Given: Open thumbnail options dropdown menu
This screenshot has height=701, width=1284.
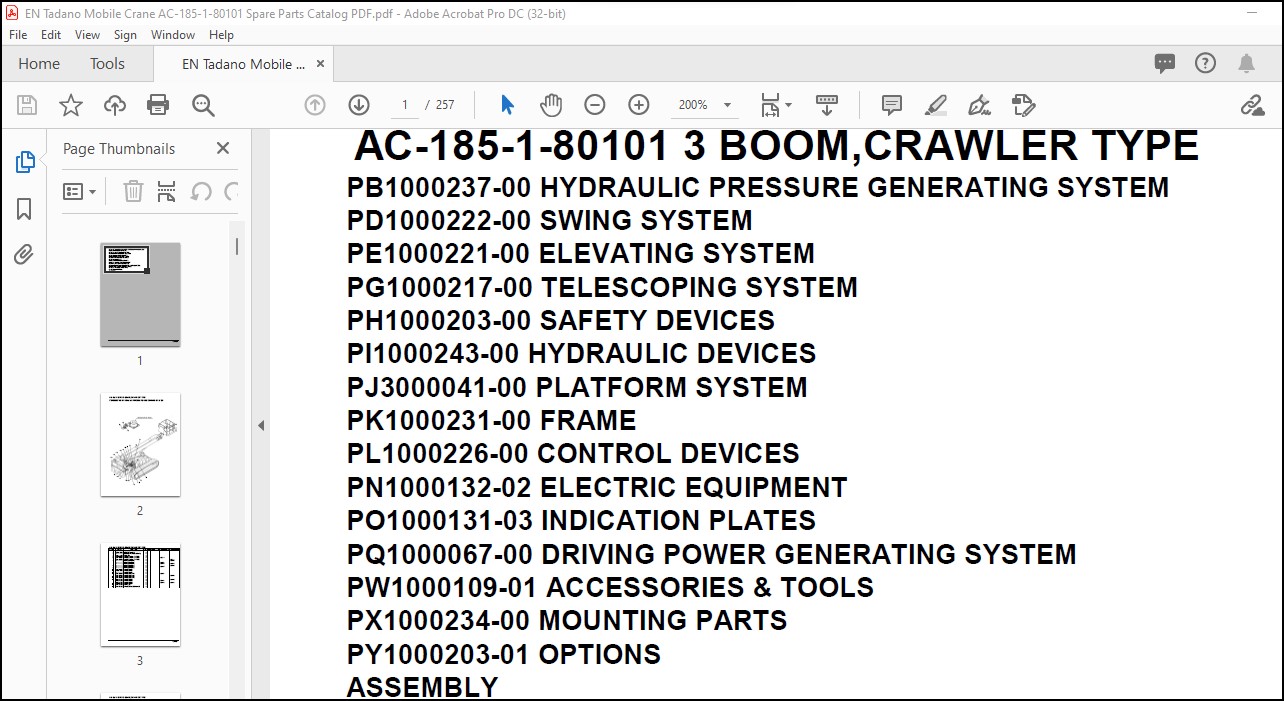Looking at the screenshot, I should (80, 191).
